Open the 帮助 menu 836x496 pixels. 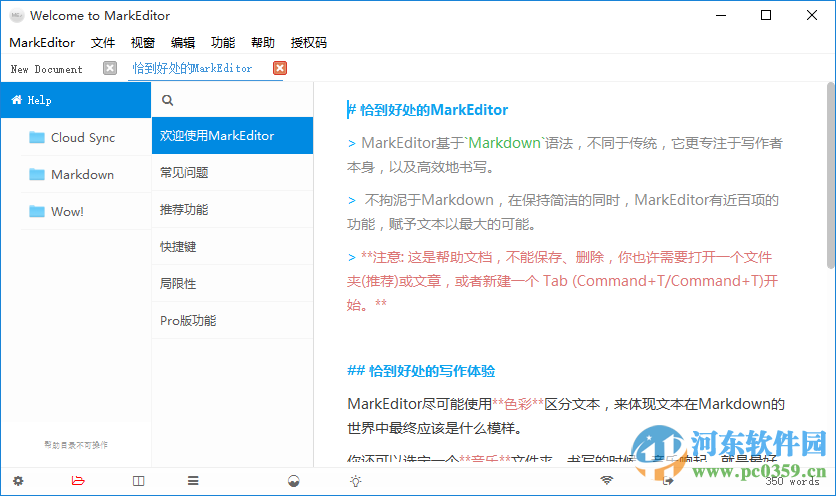(263, 43)
